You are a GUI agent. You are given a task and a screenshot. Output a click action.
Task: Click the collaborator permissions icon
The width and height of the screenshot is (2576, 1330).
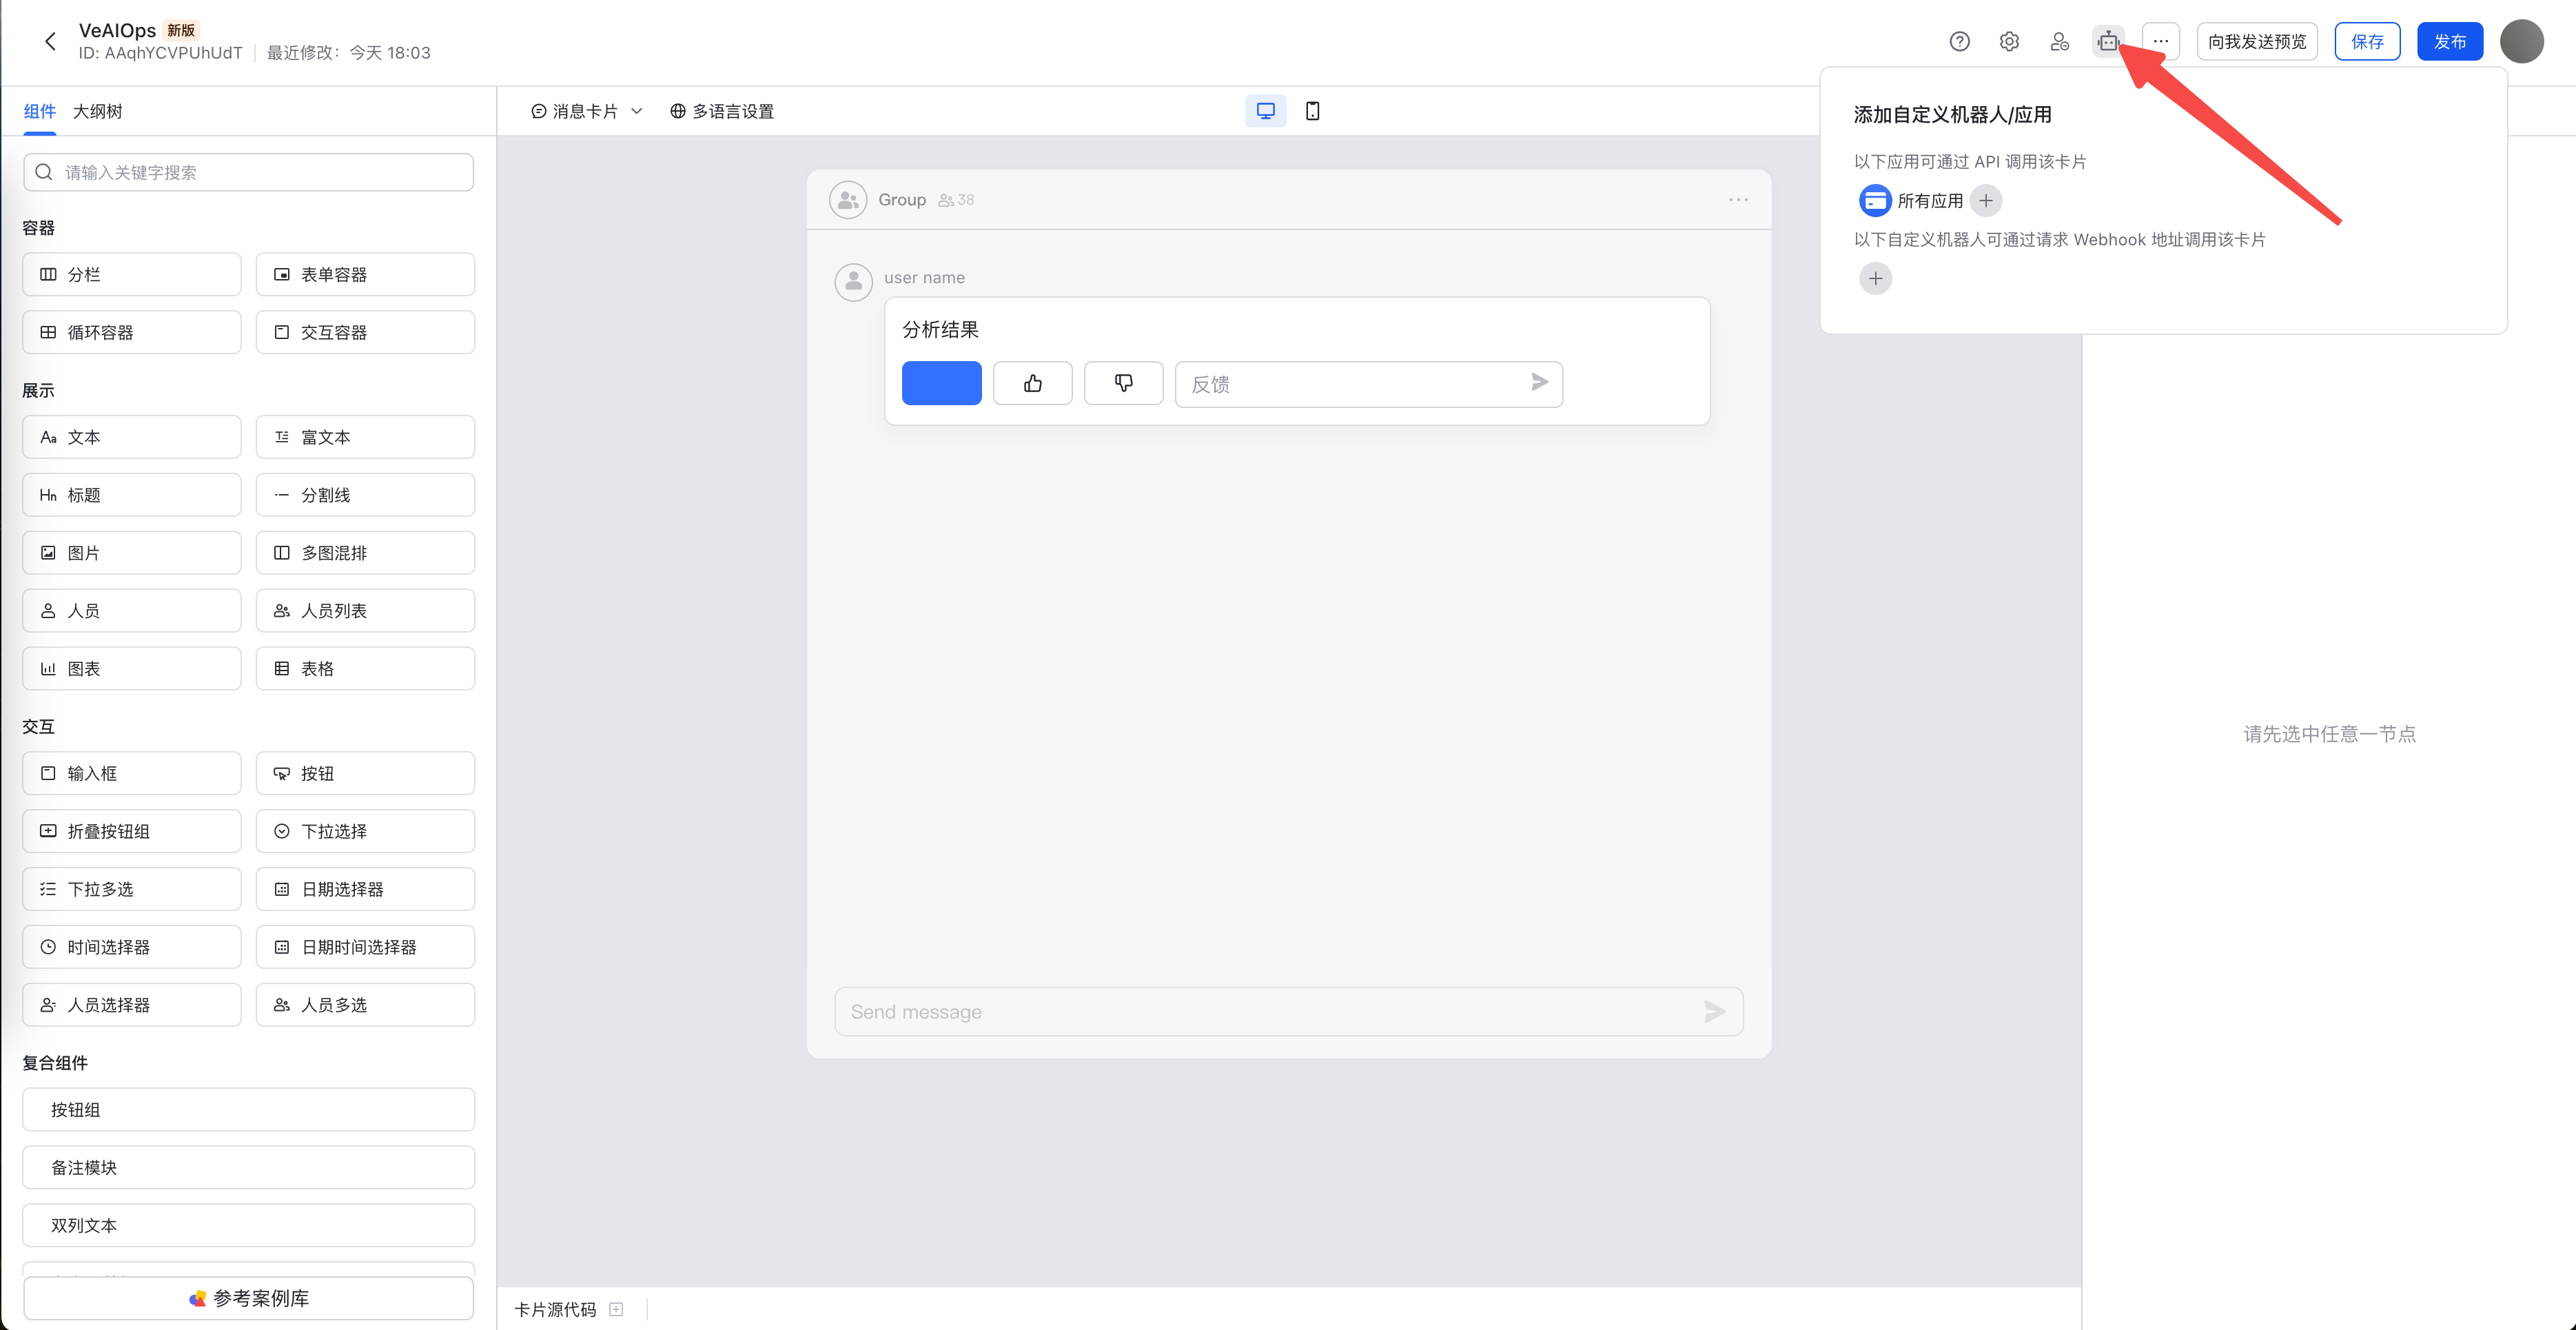2059,41
